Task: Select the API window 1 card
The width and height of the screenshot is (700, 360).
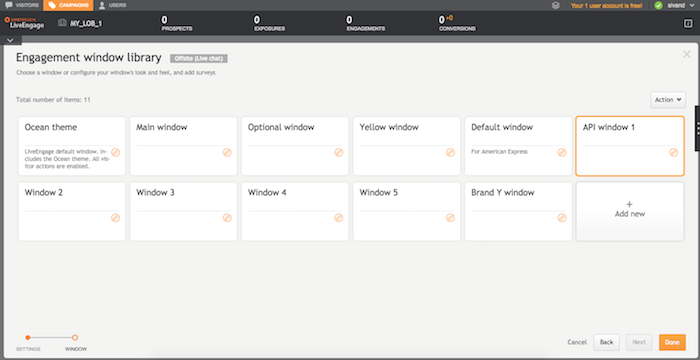Action: click(630, 146)
